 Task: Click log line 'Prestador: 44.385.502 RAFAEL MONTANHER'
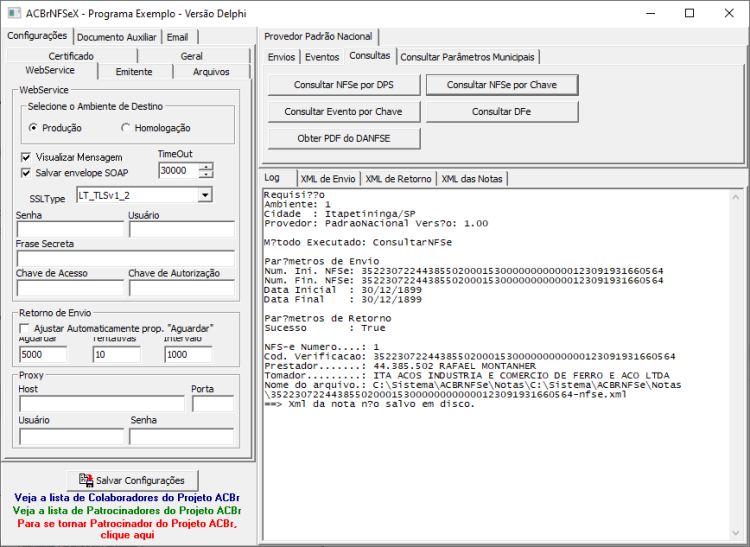pos(400,366)
